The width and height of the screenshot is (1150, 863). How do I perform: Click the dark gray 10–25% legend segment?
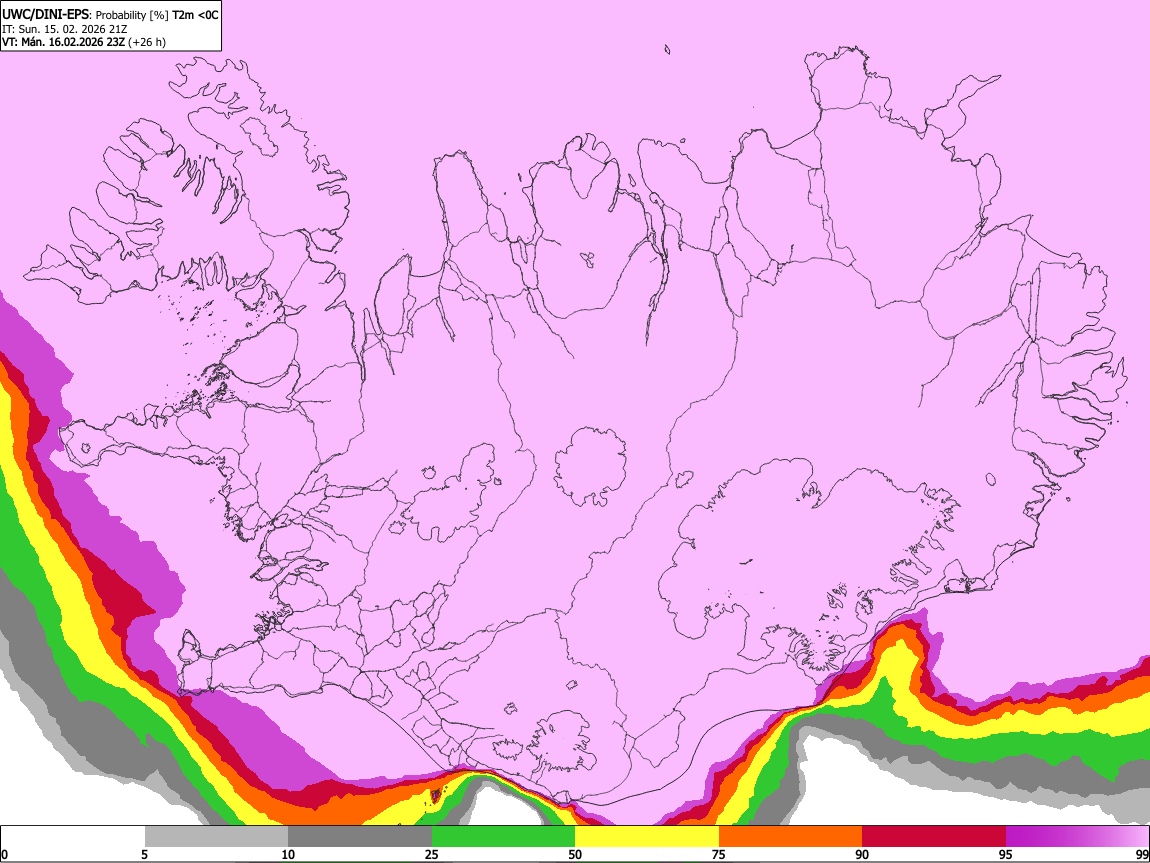tap(360, 837)
